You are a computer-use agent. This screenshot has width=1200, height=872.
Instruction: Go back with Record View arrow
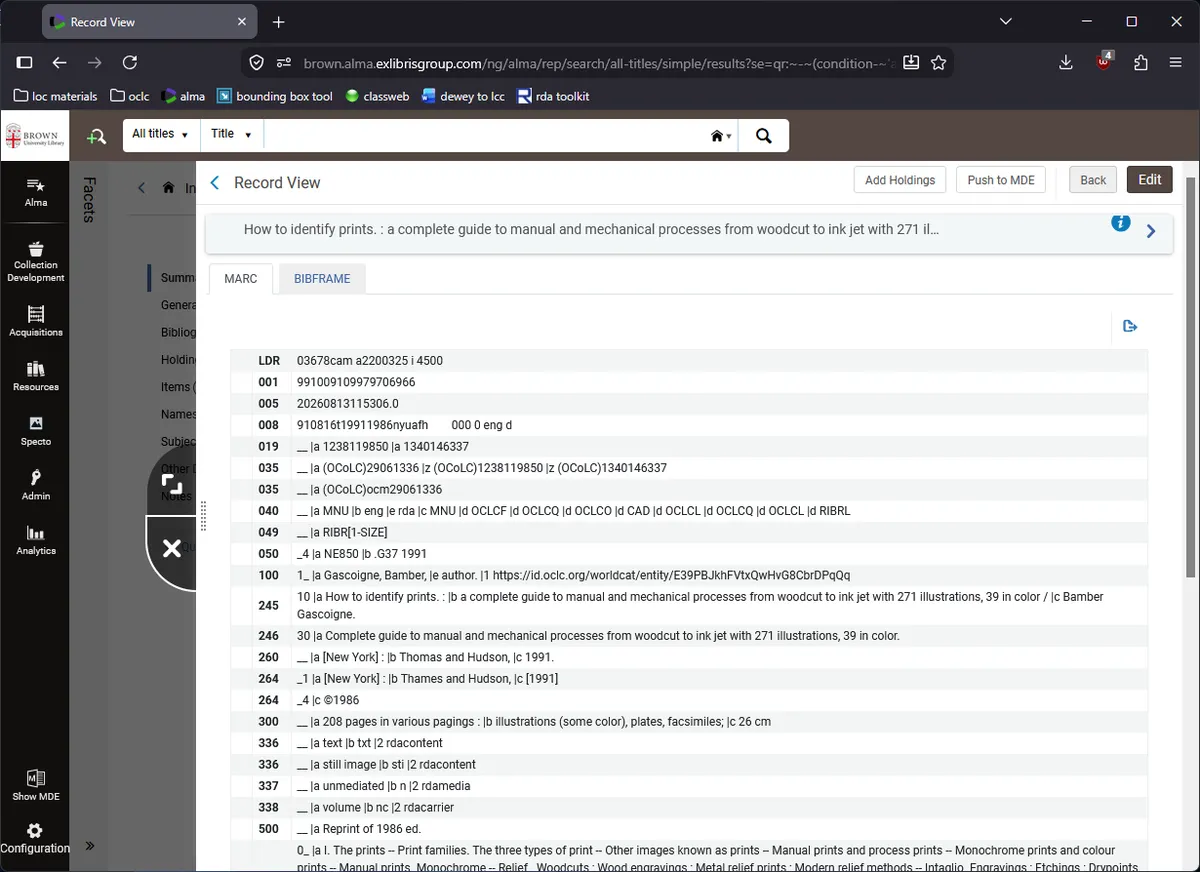point(214,182)
